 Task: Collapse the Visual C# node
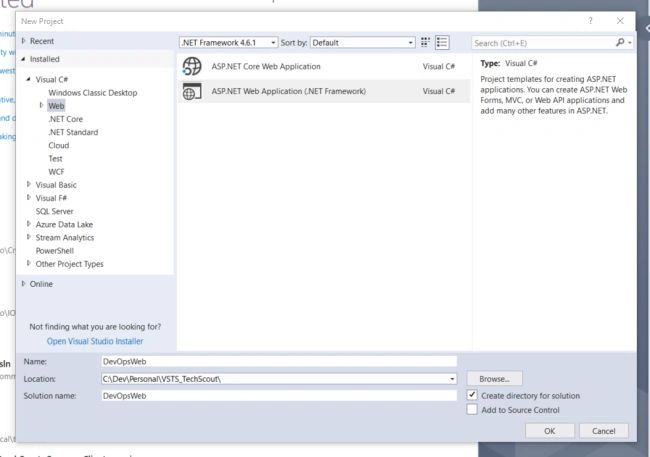(29, 79)
